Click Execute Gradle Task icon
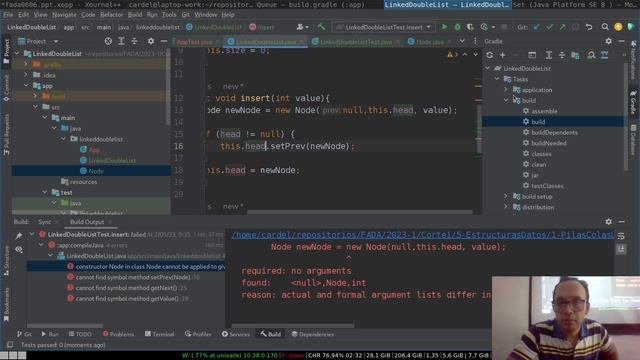640x360 pixels. [x=532, y=55]
